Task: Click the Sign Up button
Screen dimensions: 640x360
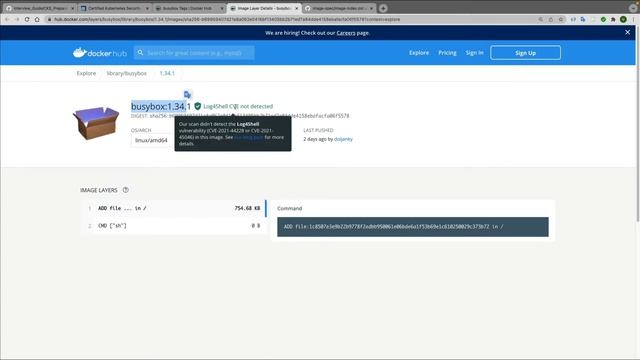Action: pyautogui.click(x=525, y=53)
